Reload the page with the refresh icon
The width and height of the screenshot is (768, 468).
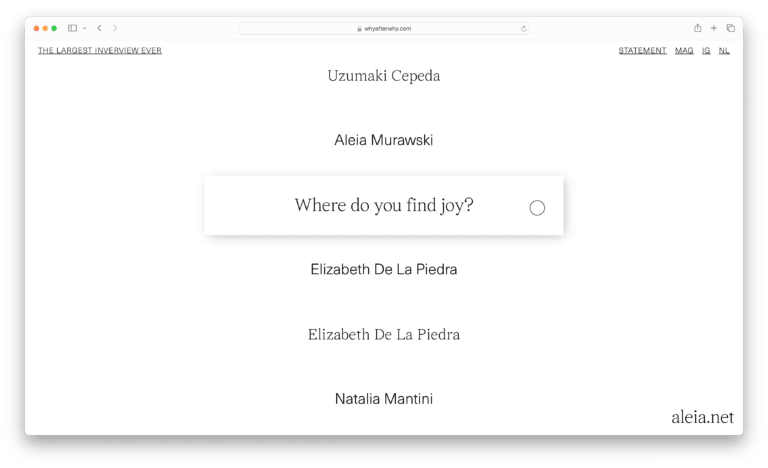524,29
